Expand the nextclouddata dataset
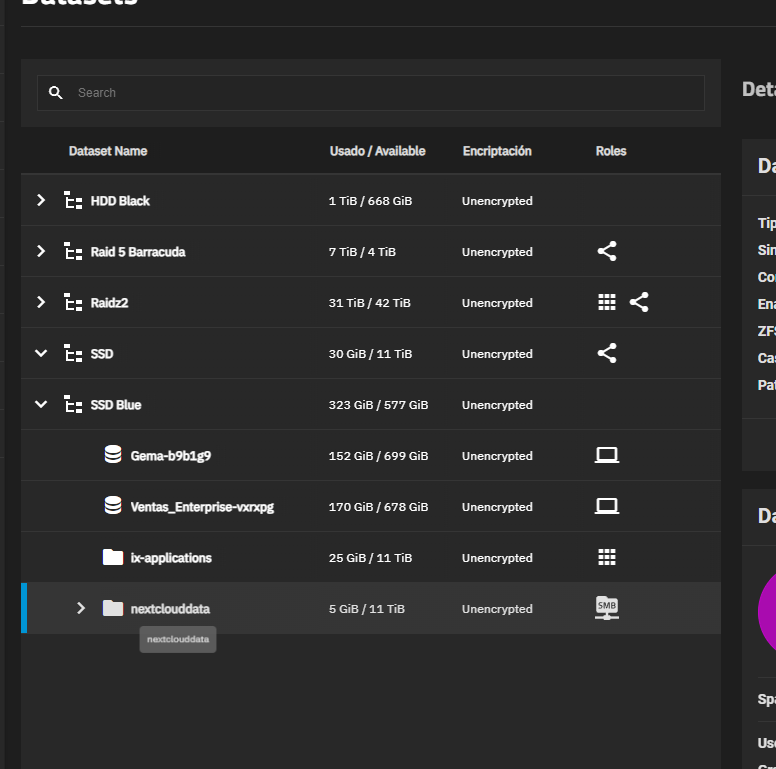This screenshot has height=769, width=776. pyautogui.click(x=81, y=608)
